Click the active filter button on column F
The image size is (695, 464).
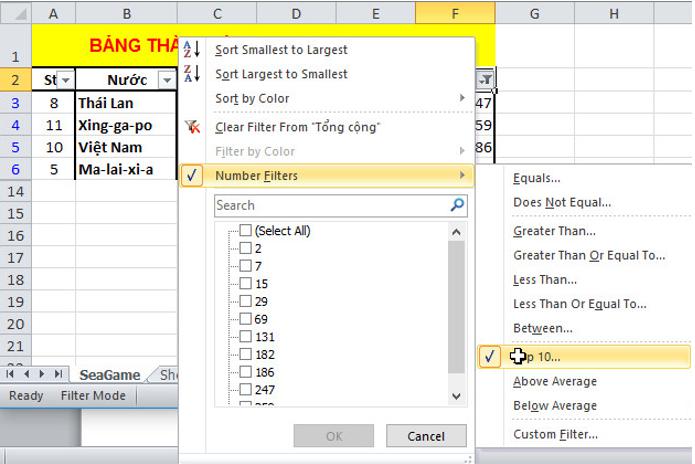click(486, 80)
